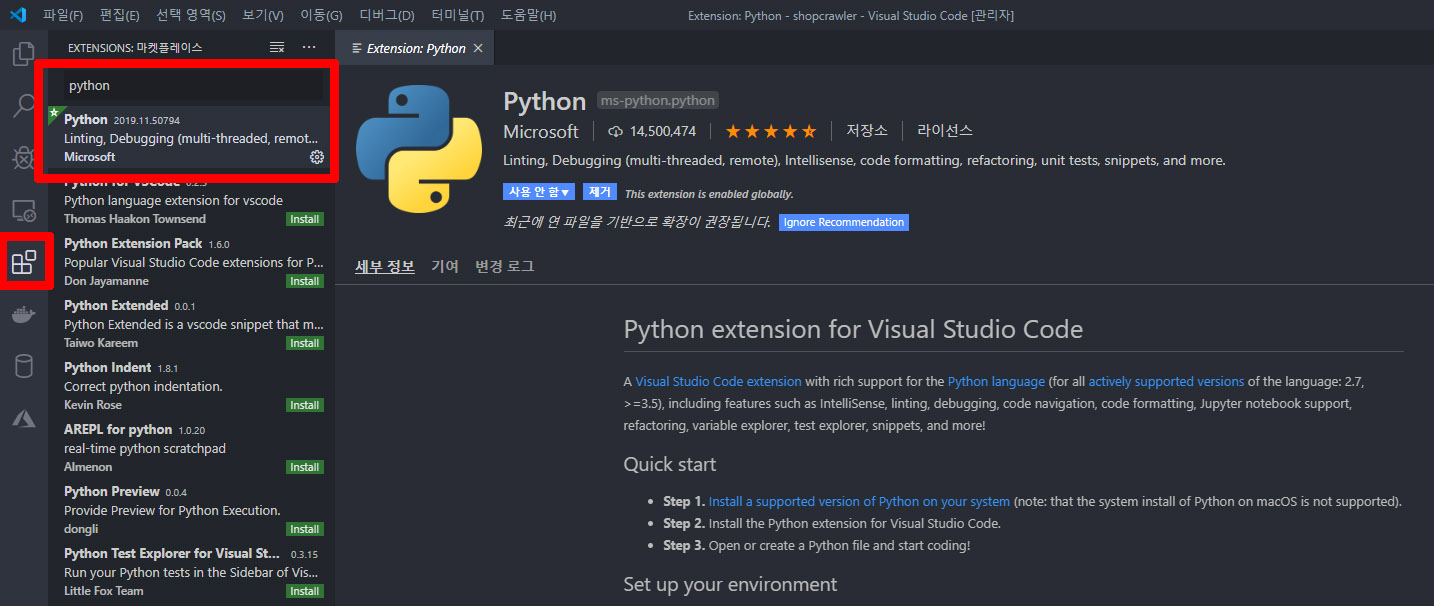Open the Debug view in activity bar
The image size is (1434, 606).
tap(24, 158)
